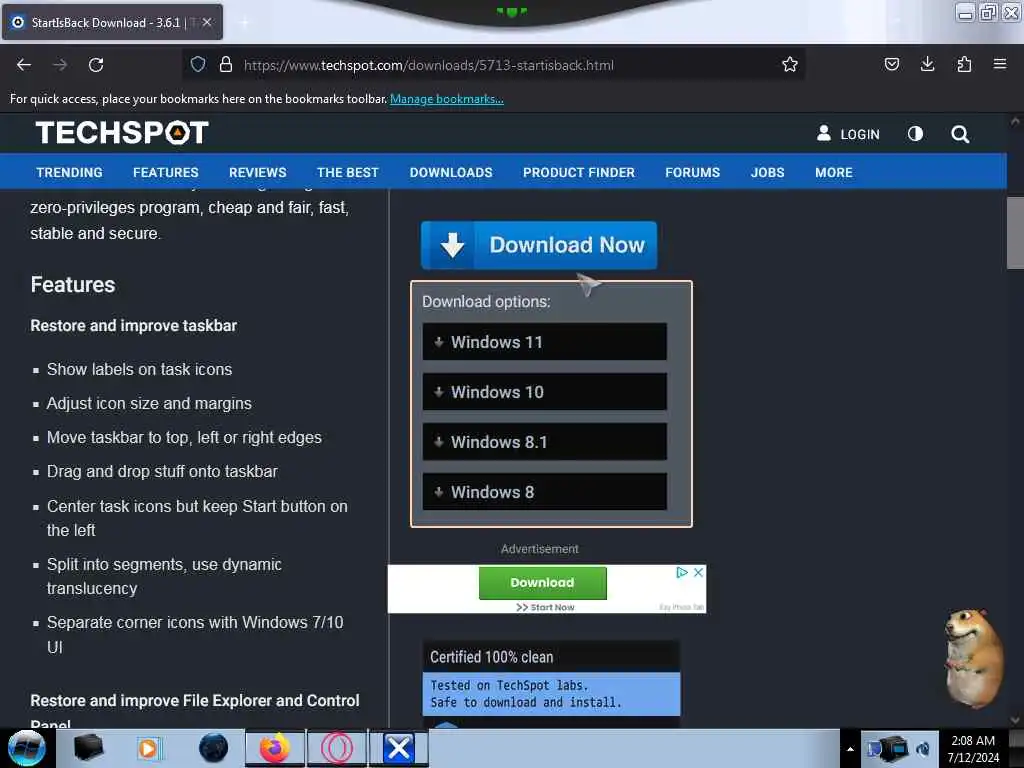This screenshot has width=1024, height=768.
Task: Open the JOBS menu
Action: 767,172
